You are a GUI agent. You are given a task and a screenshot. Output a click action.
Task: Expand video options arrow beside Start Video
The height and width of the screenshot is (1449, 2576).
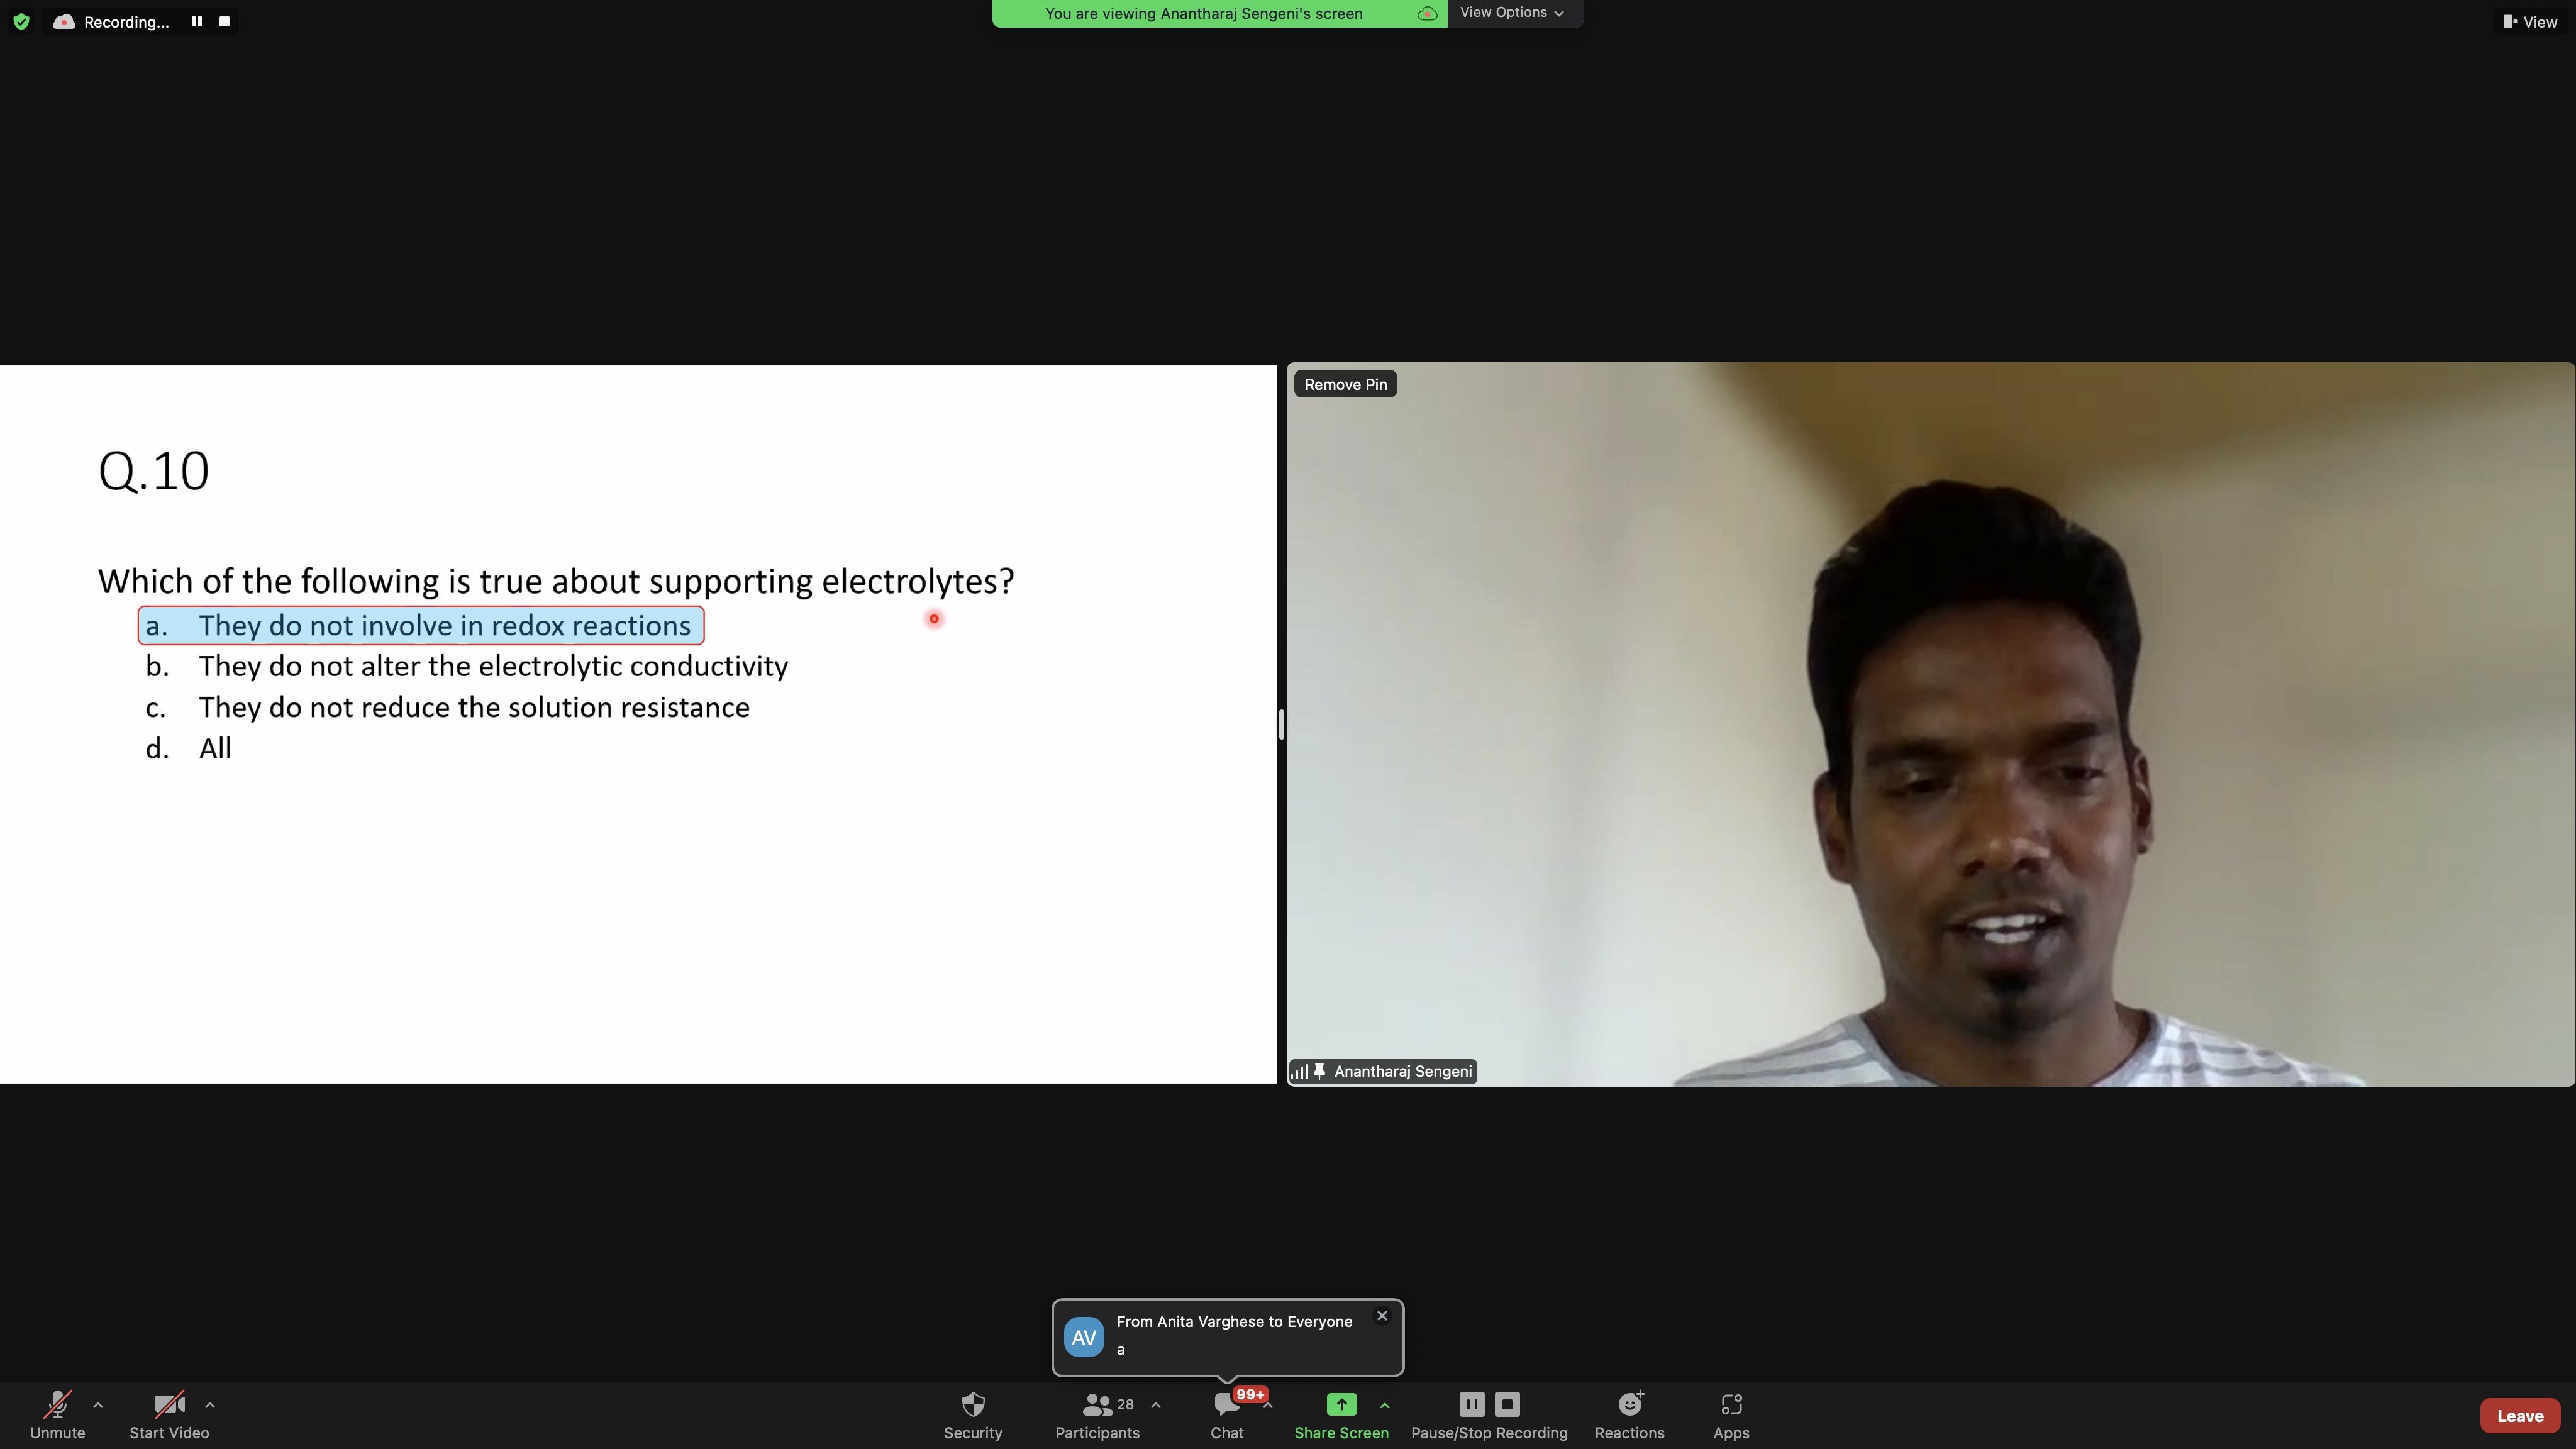210,1405
